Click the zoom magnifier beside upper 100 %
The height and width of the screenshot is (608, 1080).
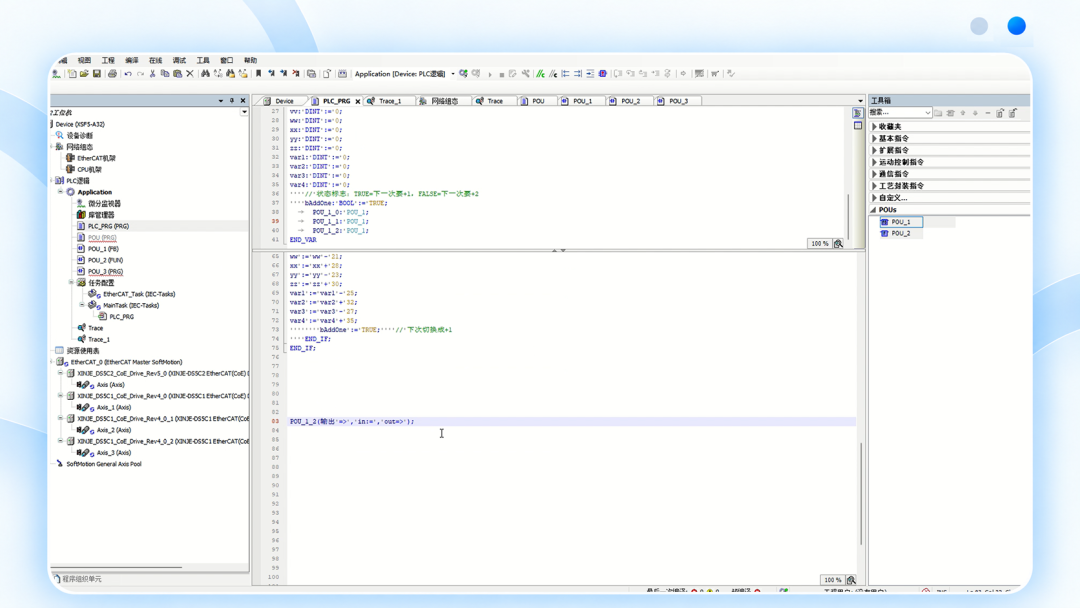tap(838, 244)
